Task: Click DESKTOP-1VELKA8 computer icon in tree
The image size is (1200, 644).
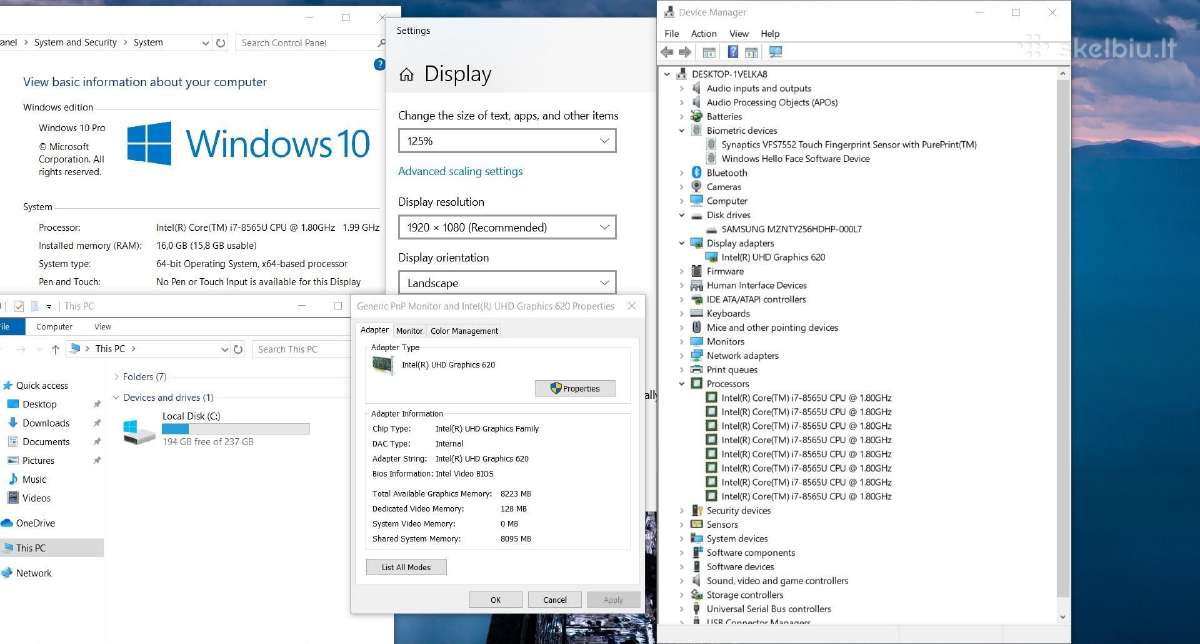Action: [x=682, y=74]
